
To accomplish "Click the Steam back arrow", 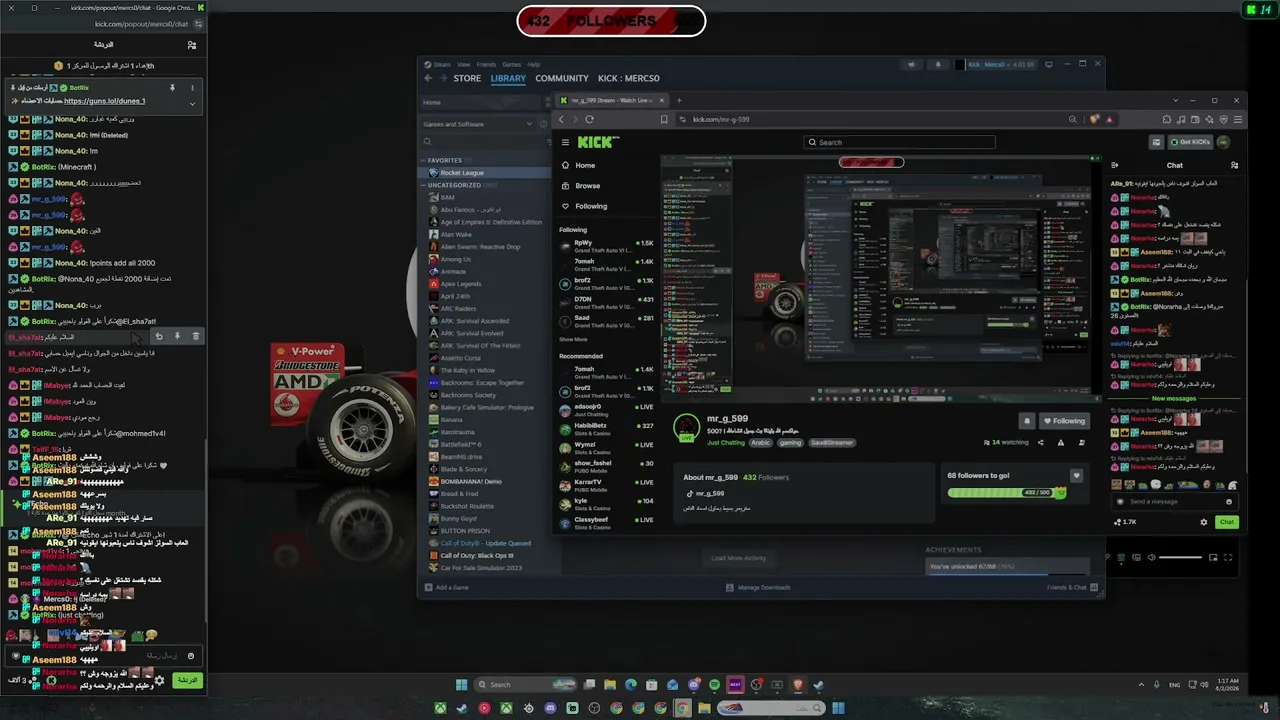I will point(428,78).
